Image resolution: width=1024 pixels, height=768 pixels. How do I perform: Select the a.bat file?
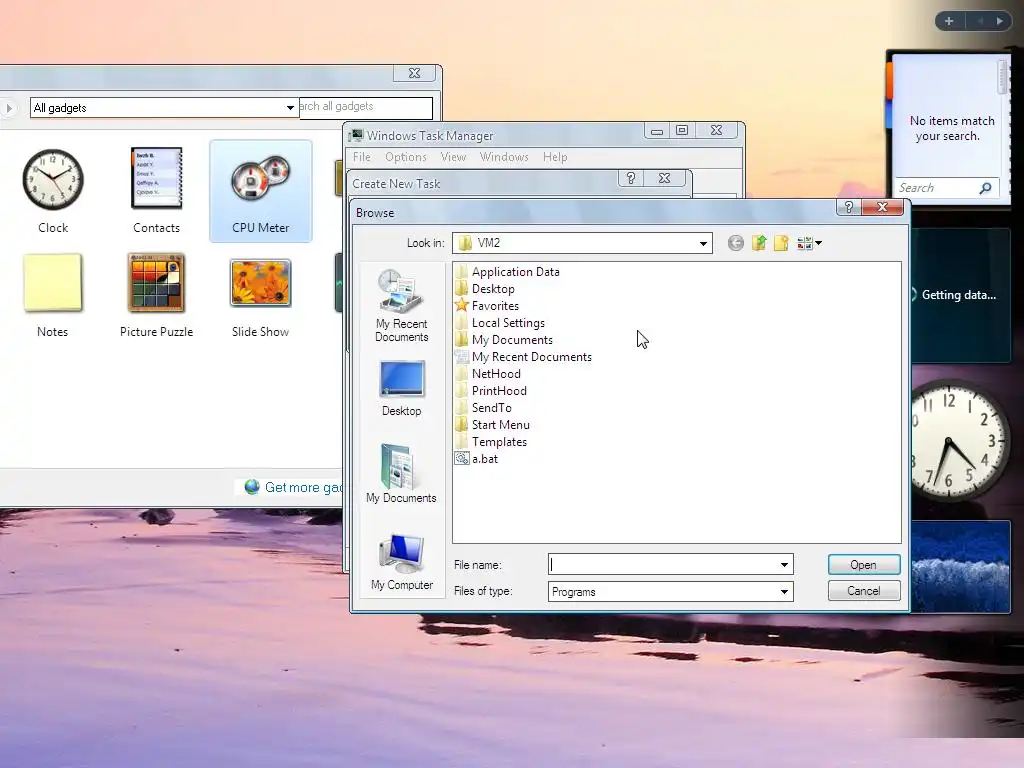click(x=477, y=458)
